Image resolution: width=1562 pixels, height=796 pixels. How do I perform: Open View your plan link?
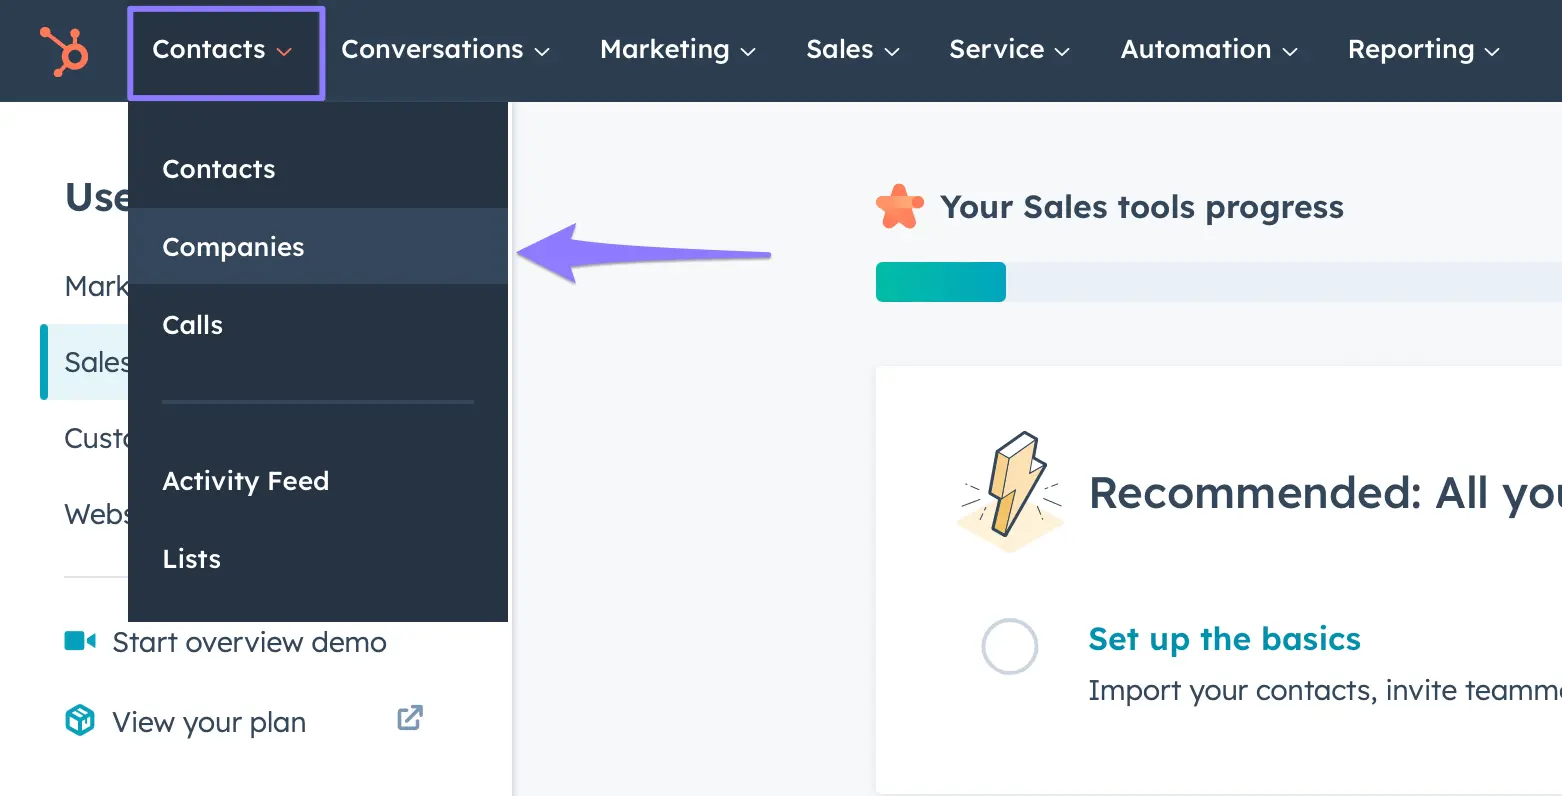209,722
